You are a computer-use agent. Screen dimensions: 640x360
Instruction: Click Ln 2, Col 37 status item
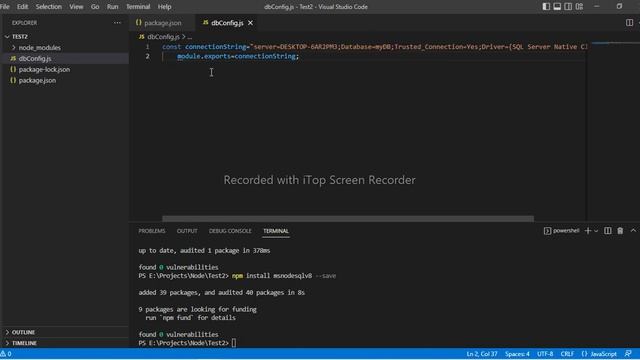click(482, 354)
